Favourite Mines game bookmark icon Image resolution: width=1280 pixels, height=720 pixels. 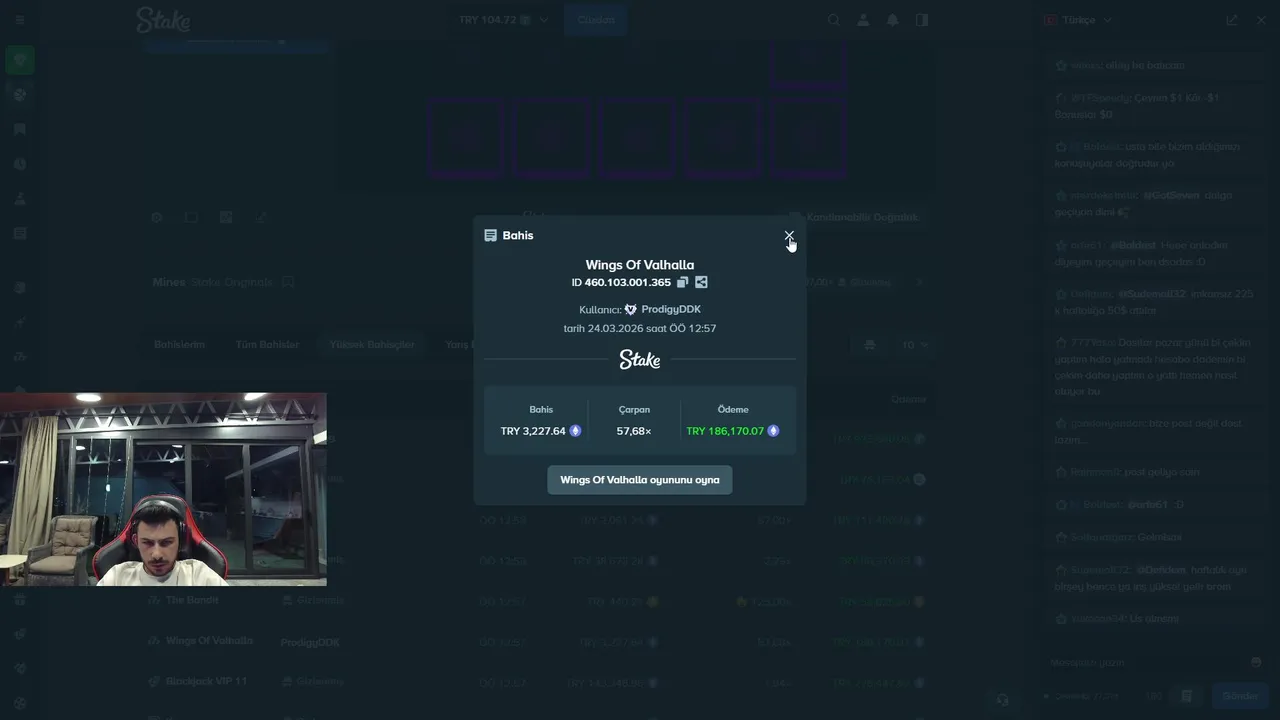pos(288,282)
